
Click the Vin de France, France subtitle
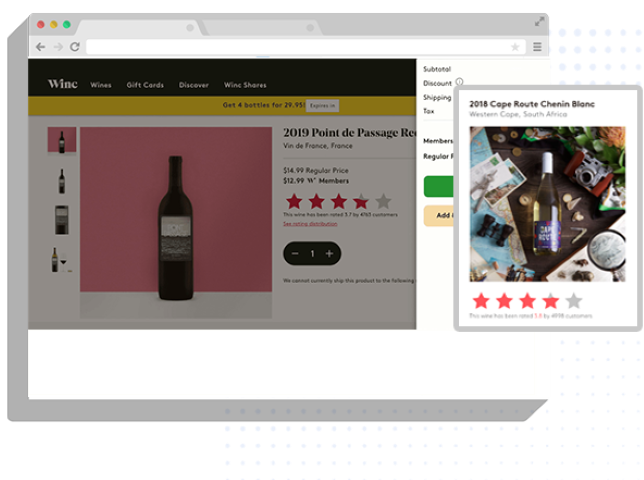[317, 146]
